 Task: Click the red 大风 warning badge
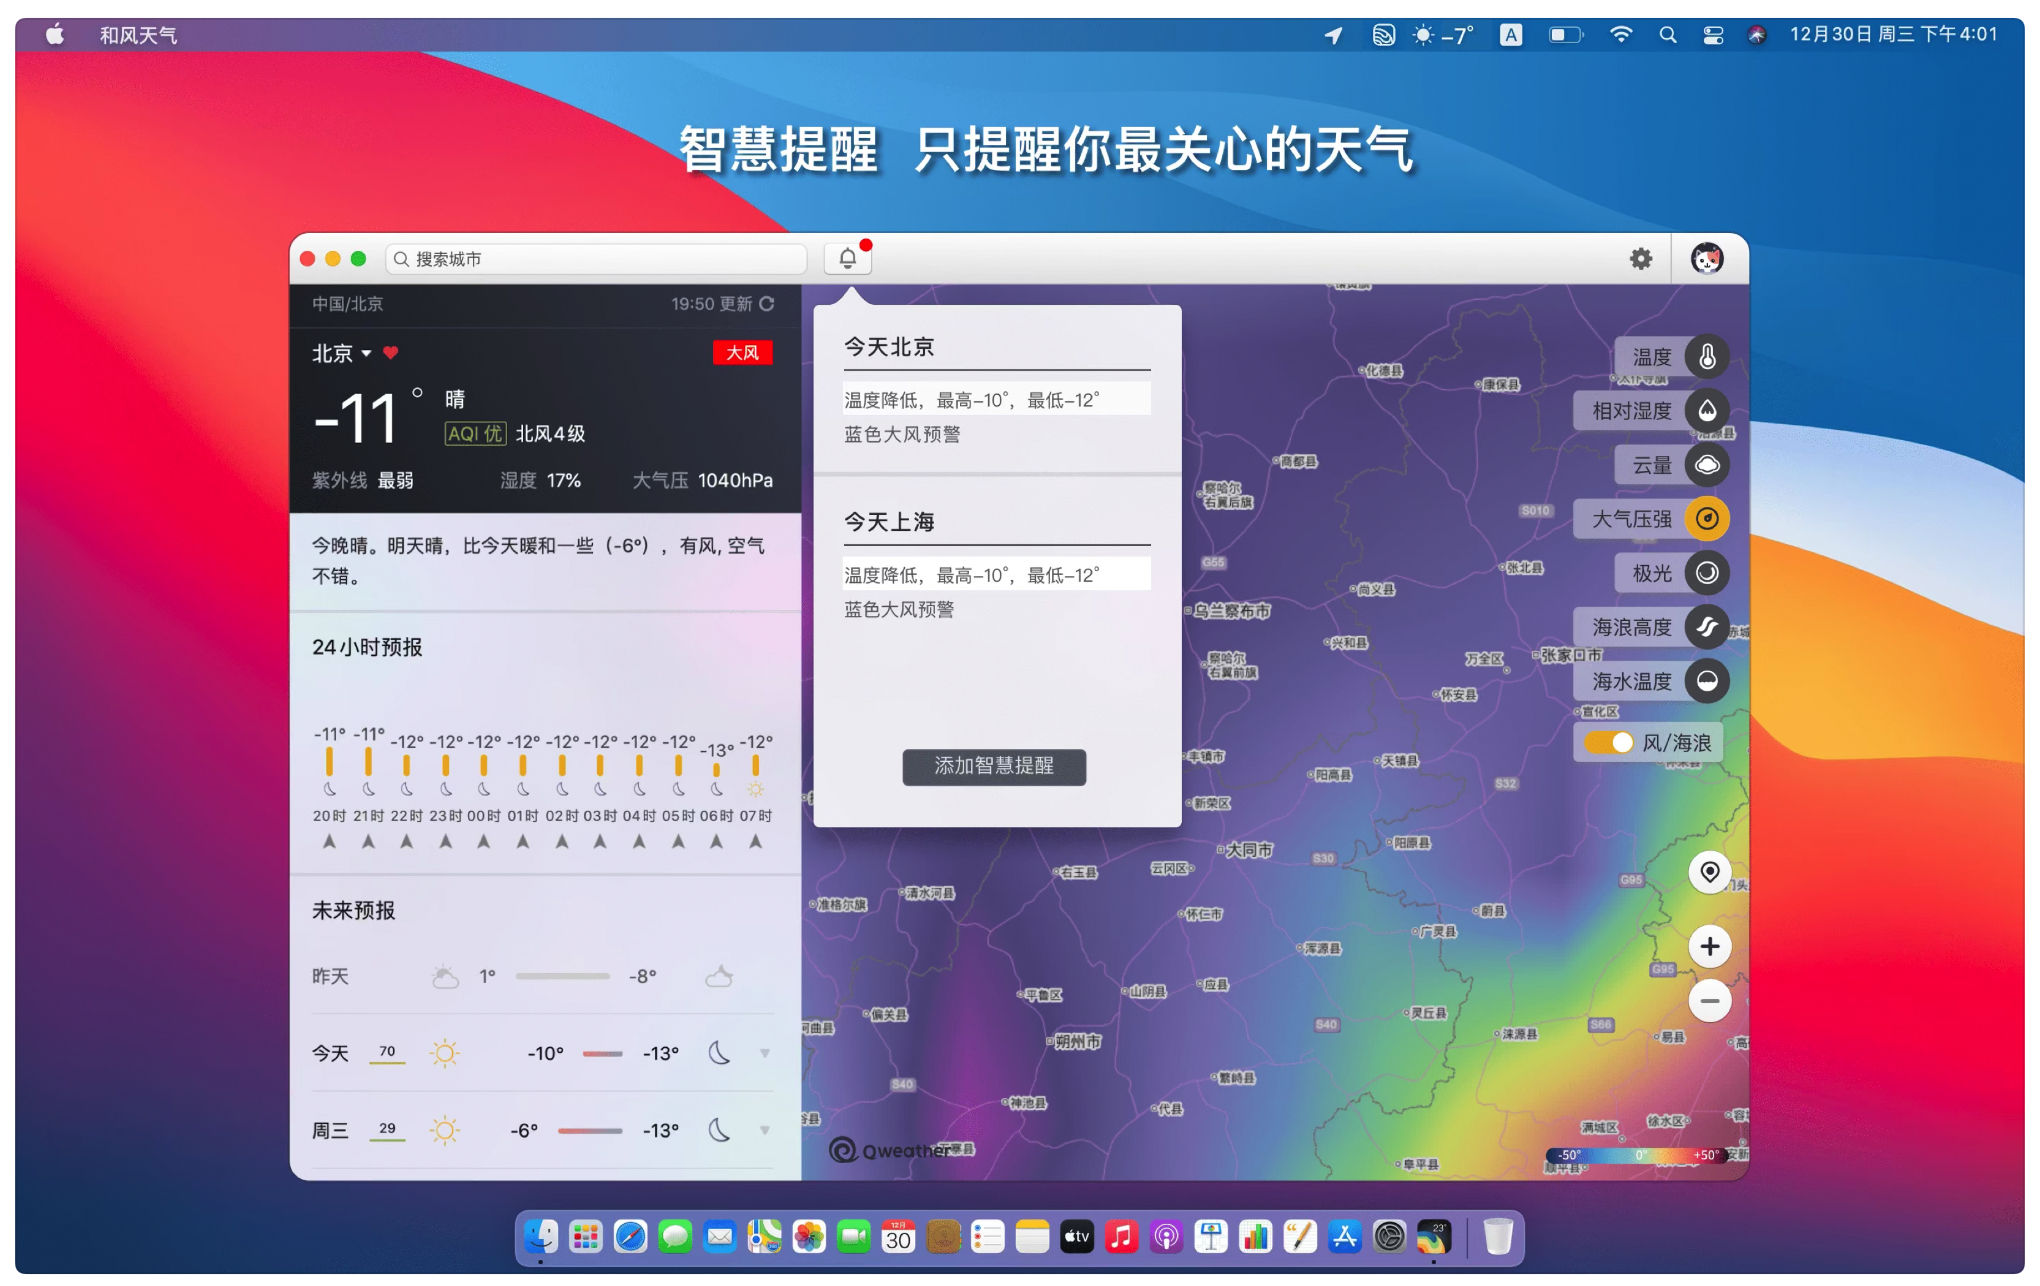click(742, 353)
